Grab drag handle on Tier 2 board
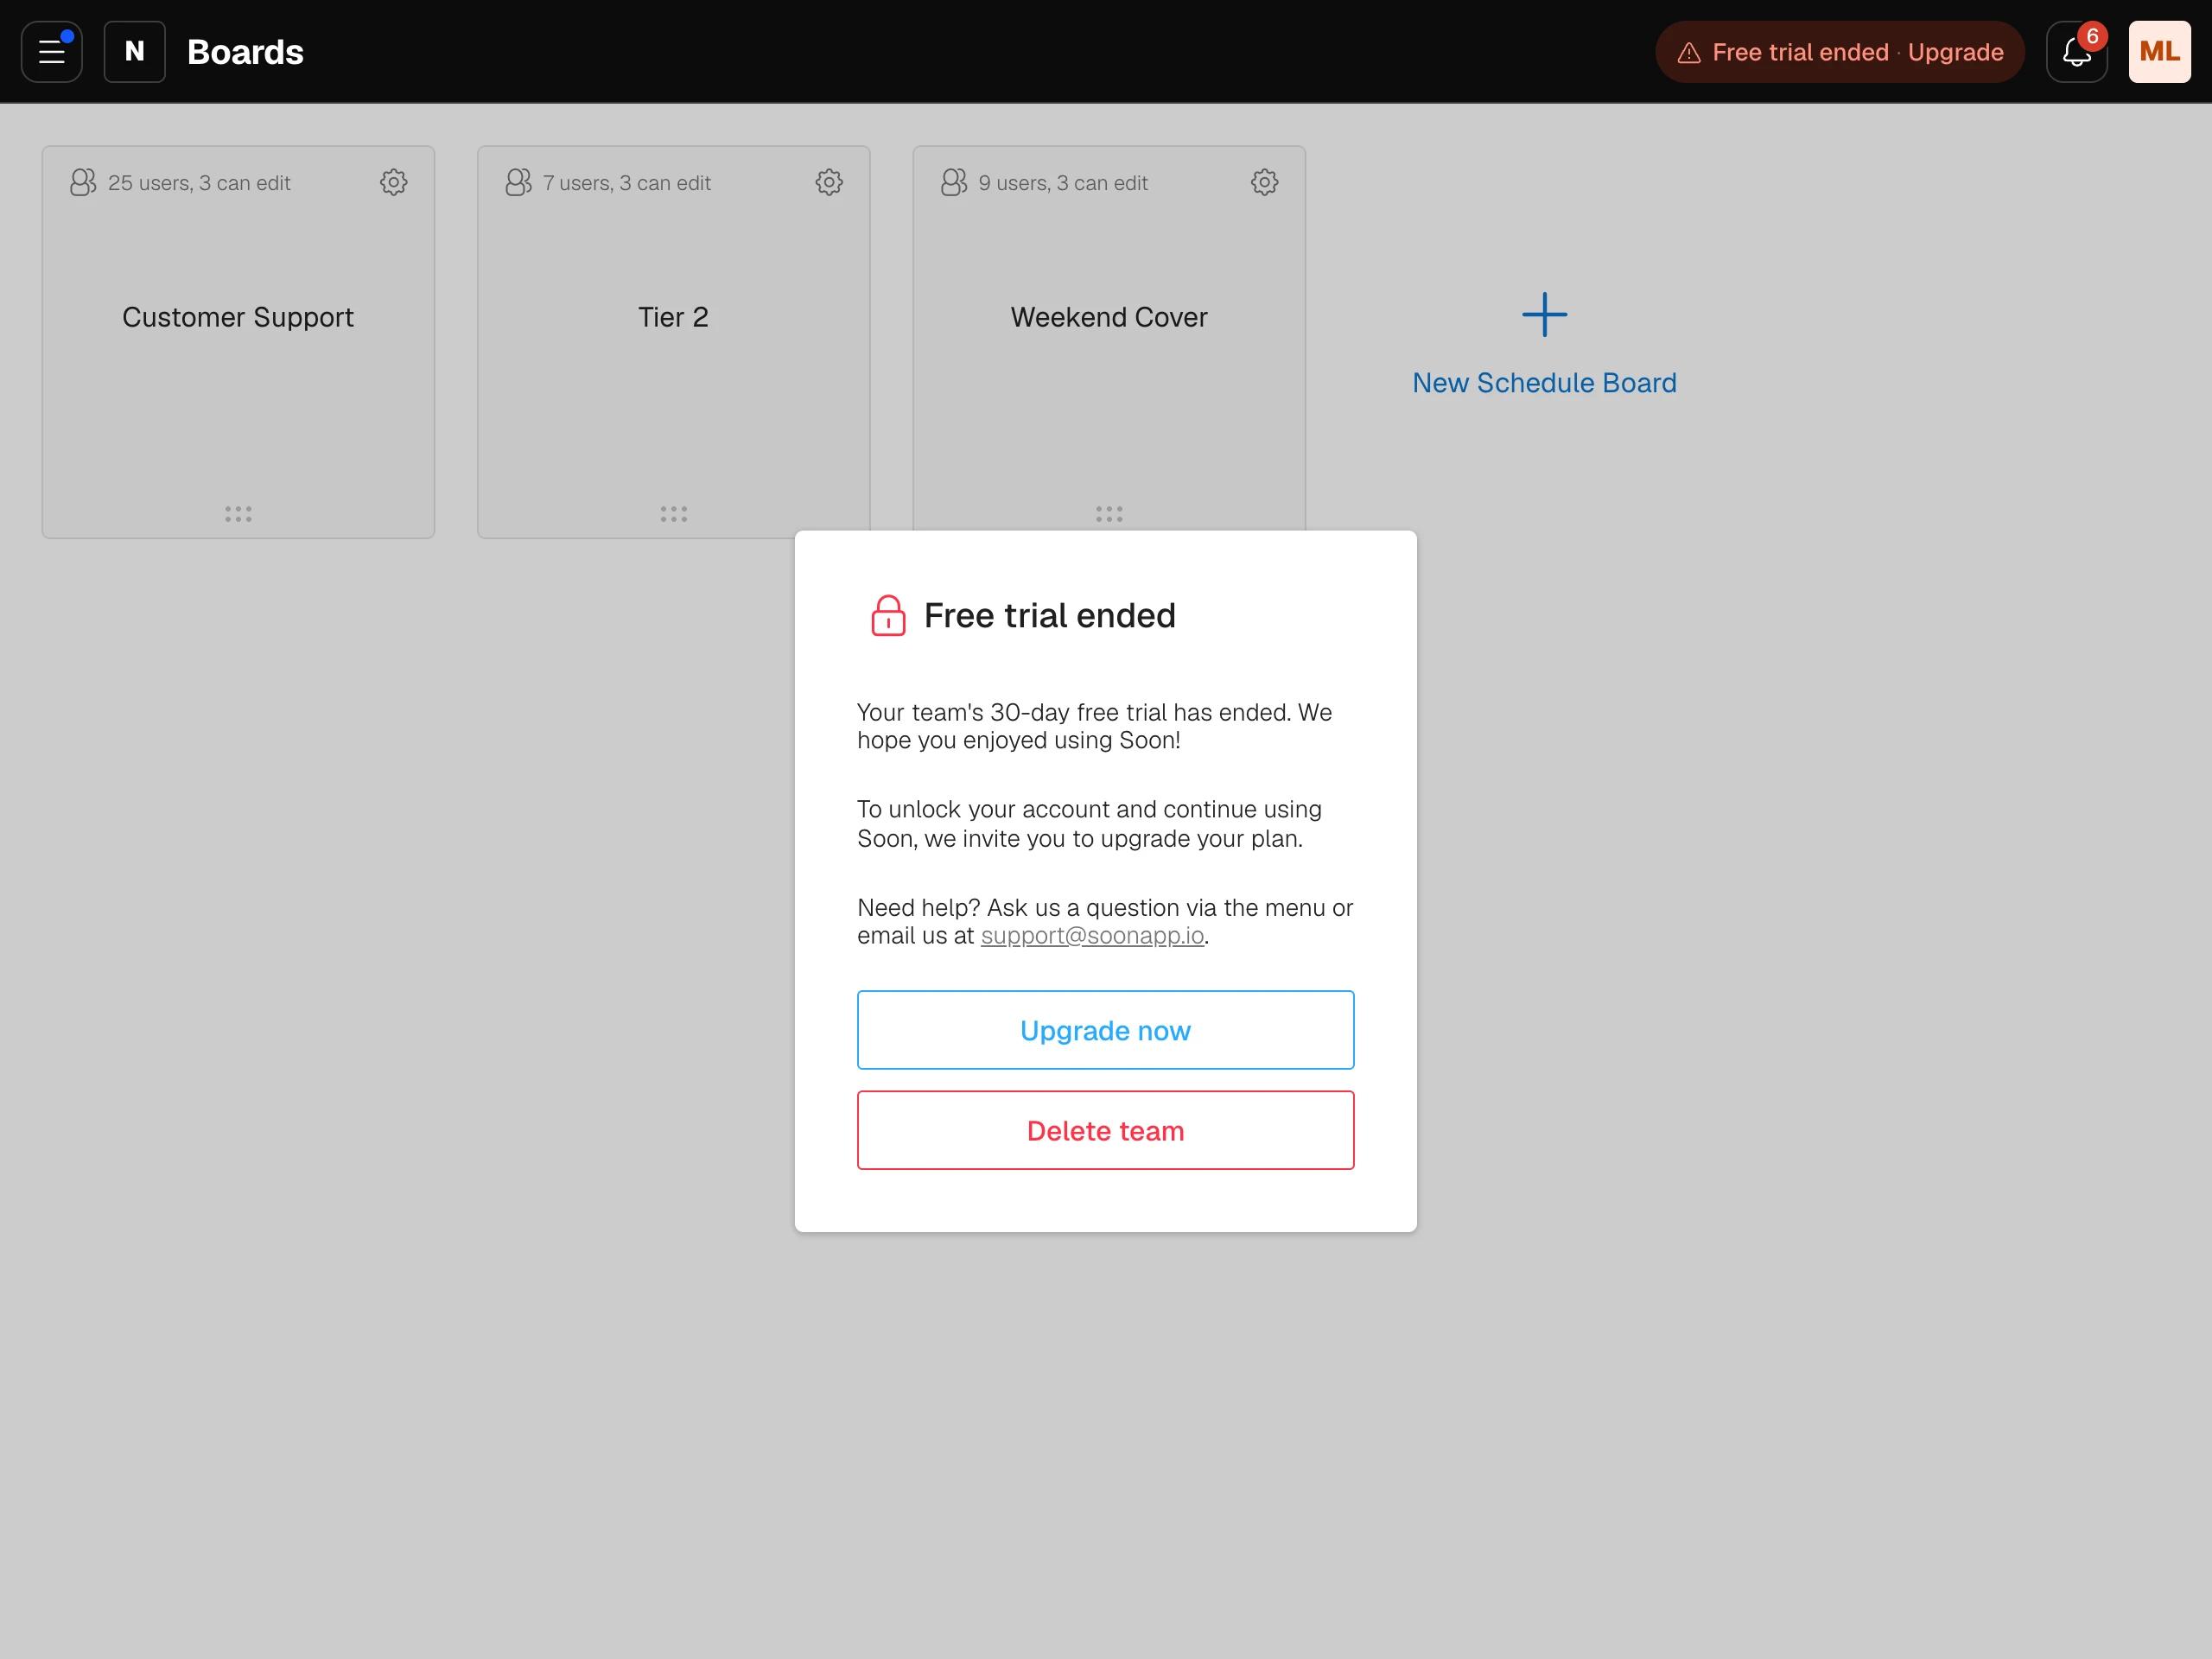2212x1659 pixels. 674,514
